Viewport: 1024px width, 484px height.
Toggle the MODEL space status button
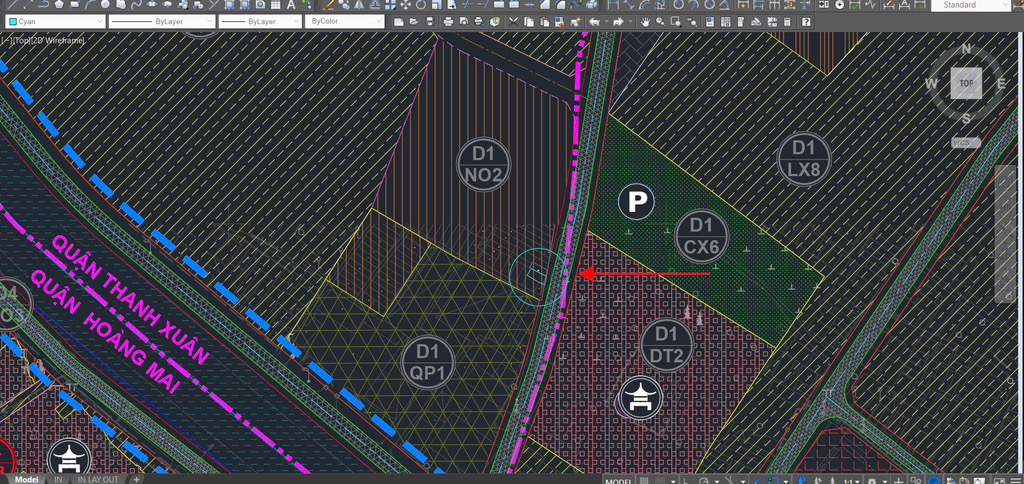pyautogui.click(x=618, y=479)
